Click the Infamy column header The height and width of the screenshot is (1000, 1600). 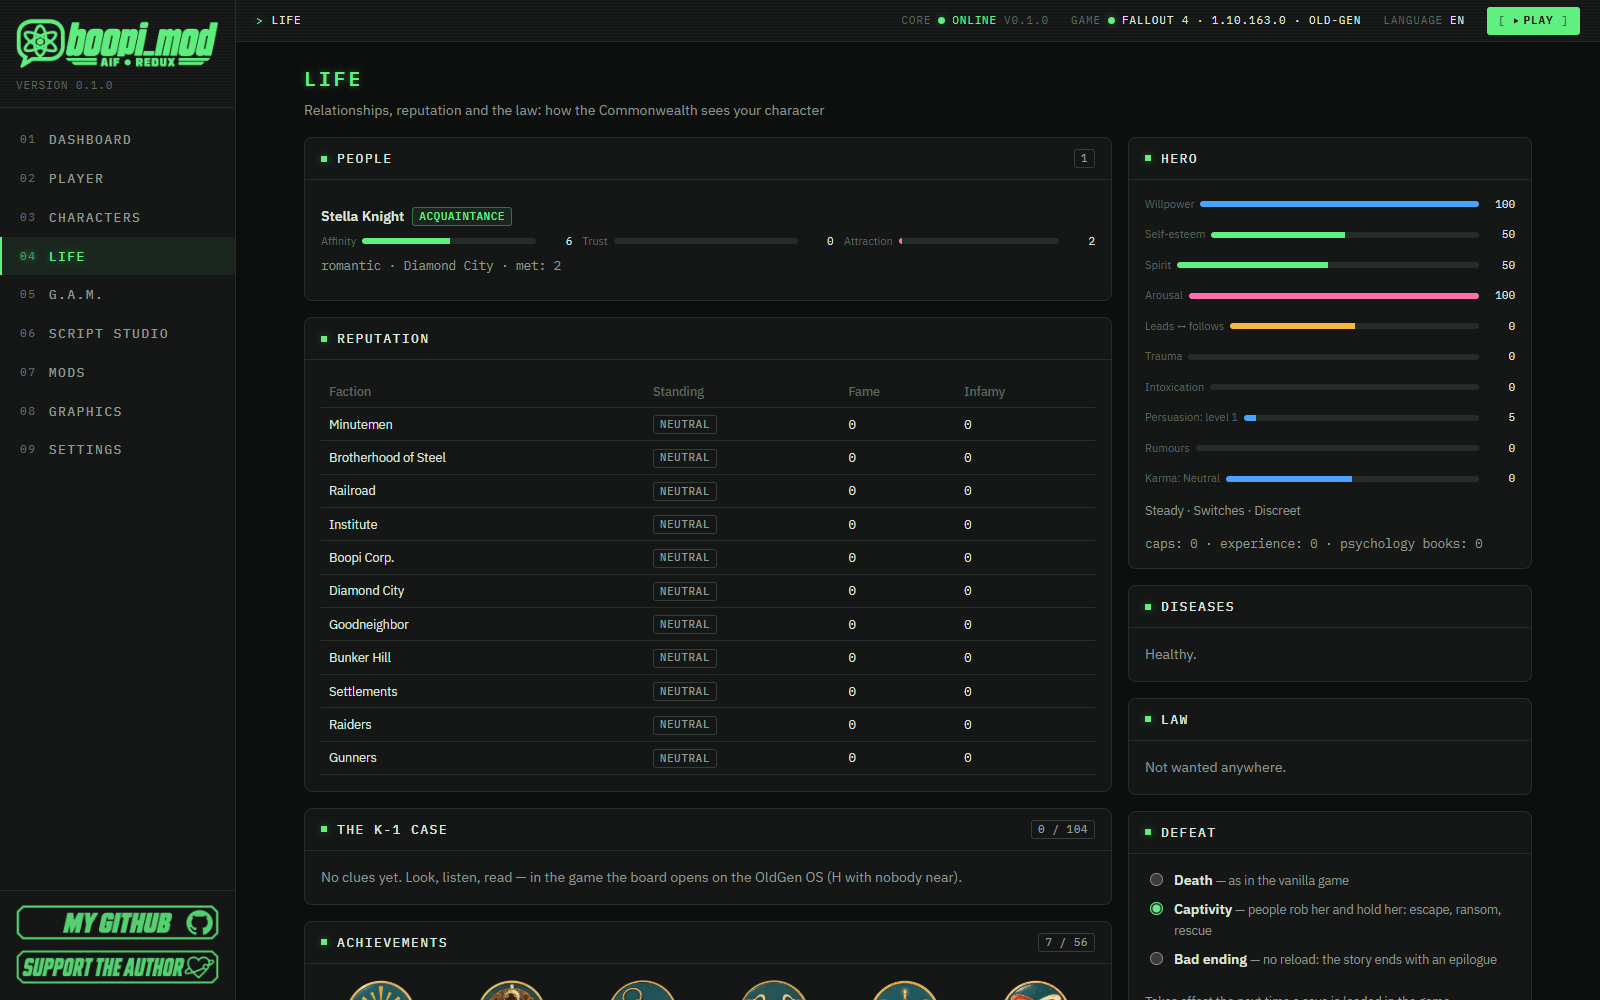click(984, 392)
